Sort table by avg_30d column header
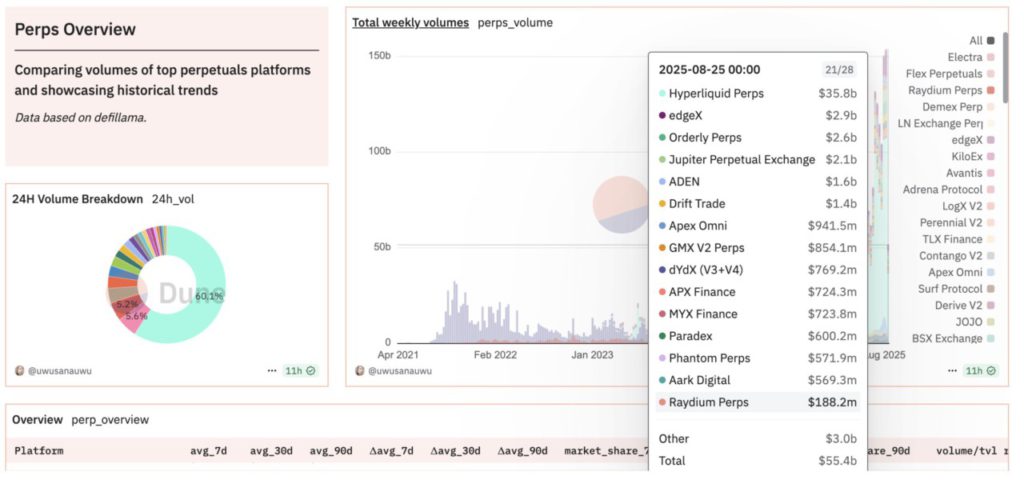1024x480 pixels. [271, 451]
